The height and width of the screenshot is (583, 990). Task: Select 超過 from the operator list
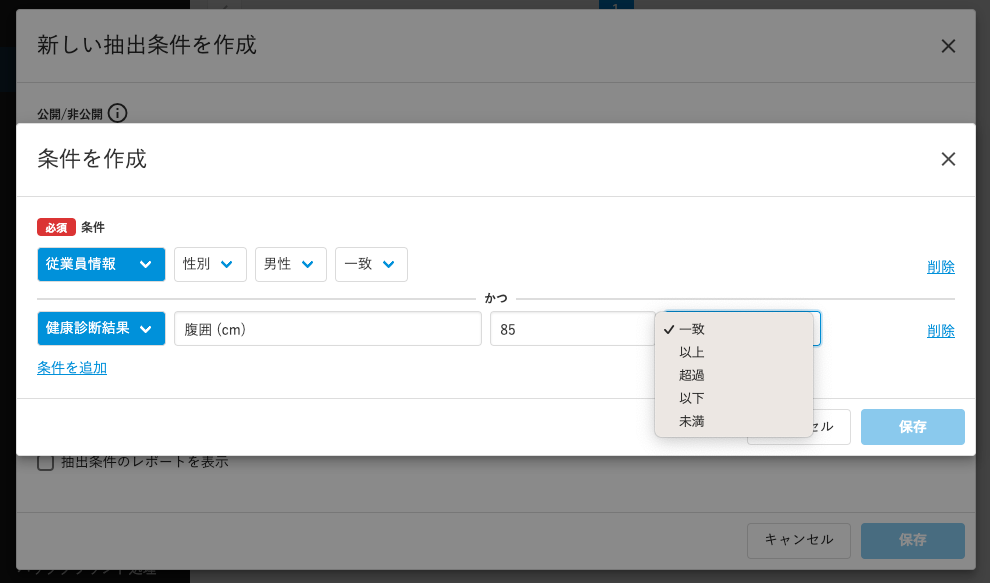692,375
